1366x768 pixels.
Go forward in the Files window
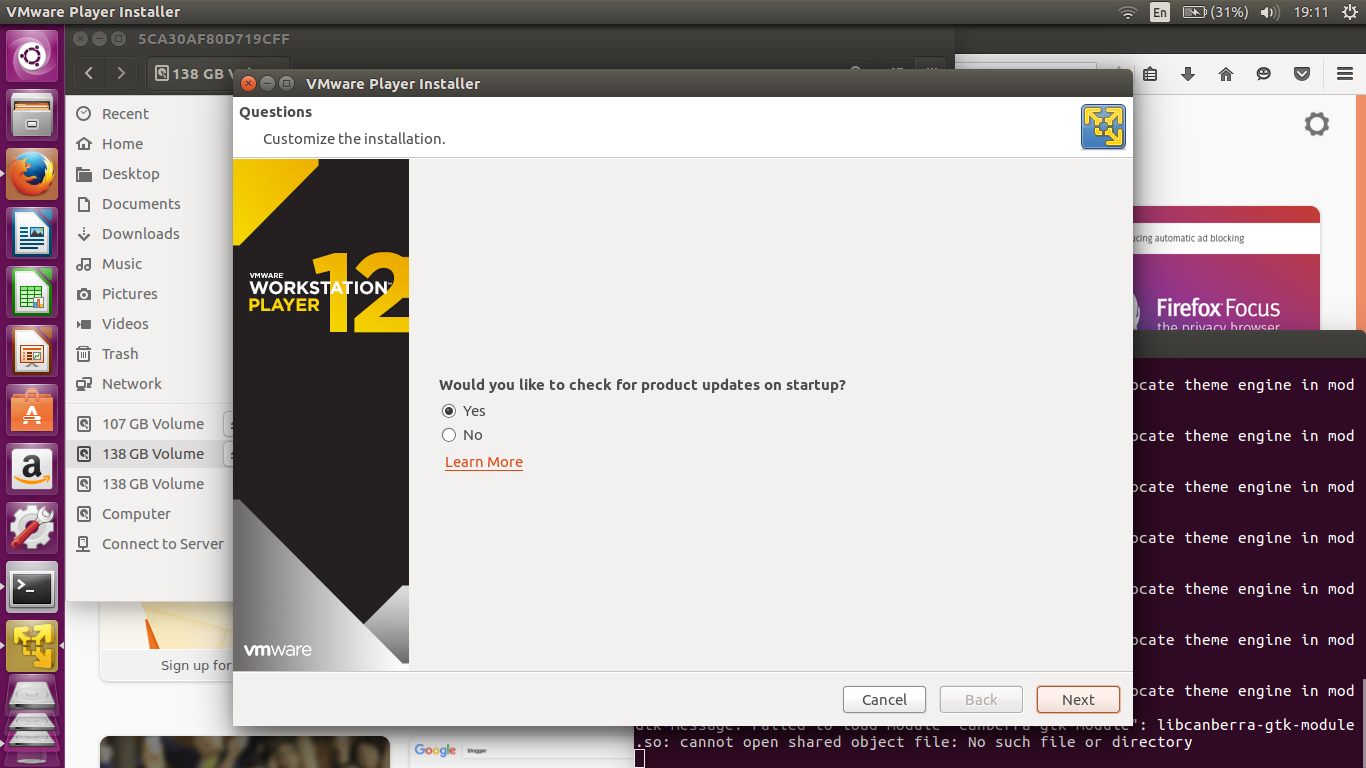tap(121, 73)
